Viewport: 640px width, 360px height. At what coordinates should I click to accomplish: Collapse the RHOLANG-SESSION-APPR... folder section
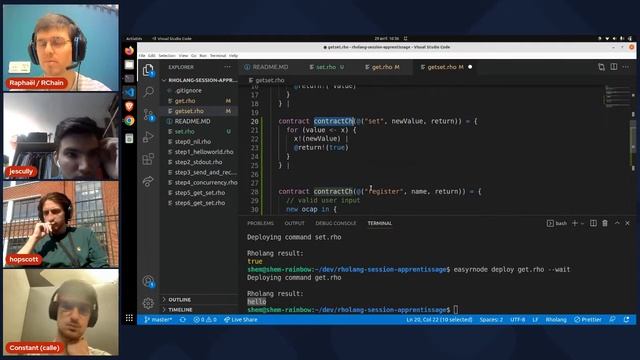click(x=200, y=80)
